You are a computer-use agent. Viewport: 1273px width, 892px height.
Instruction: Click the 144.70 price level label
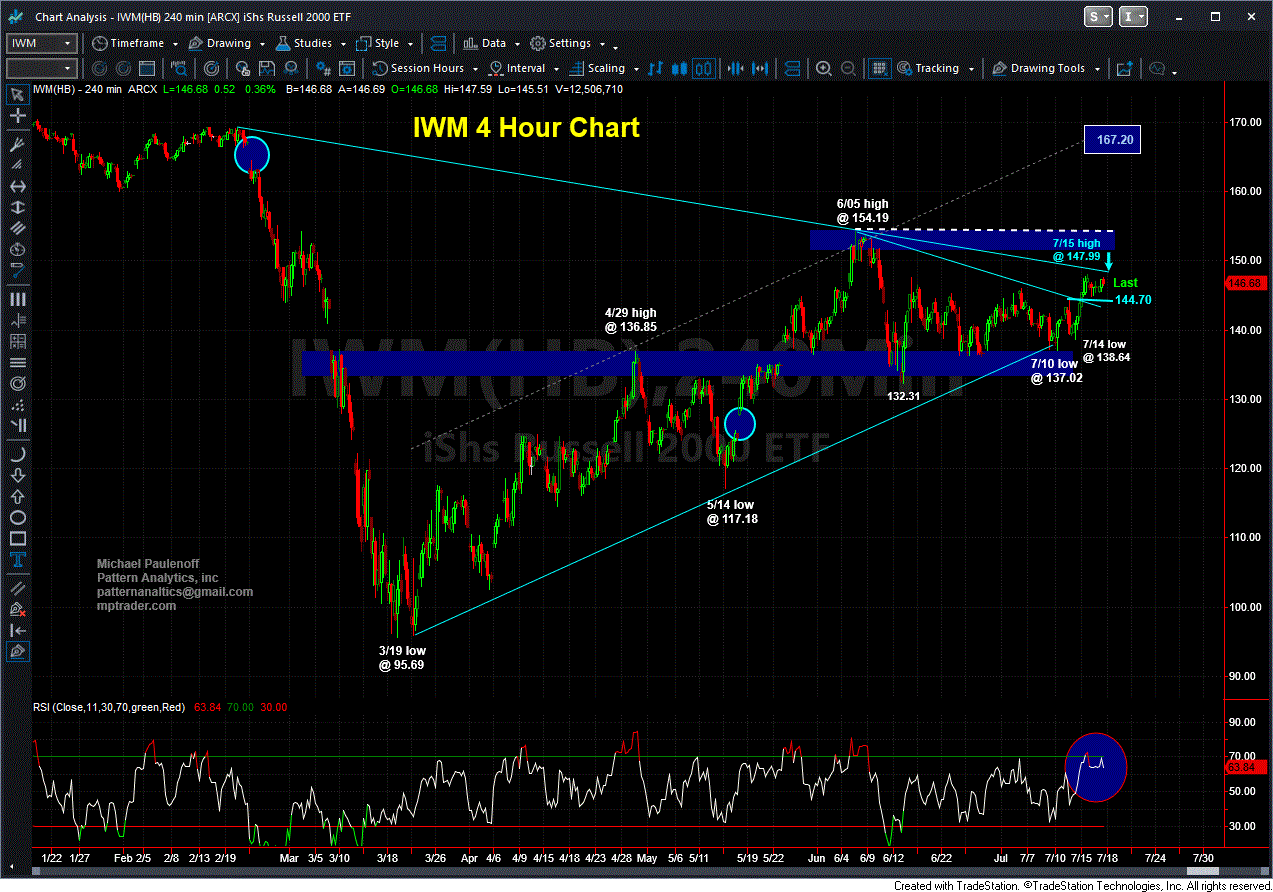(x=1133, y=299)
